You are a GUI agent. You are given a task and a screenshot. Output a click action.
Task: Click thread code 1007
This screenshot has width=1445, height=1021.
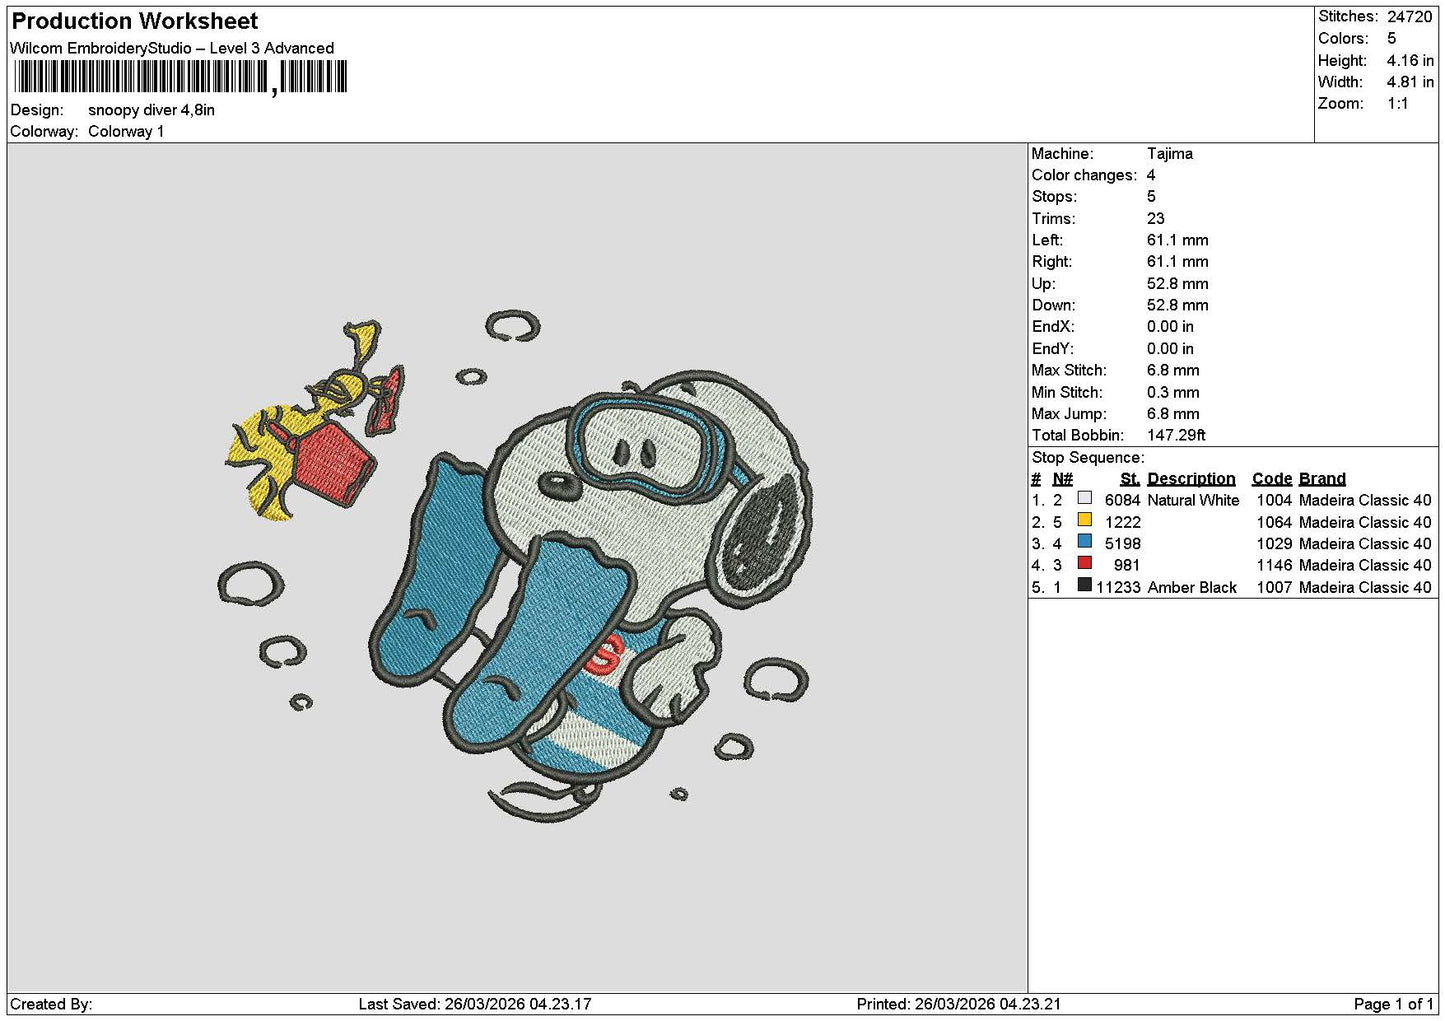[1274, 587]
